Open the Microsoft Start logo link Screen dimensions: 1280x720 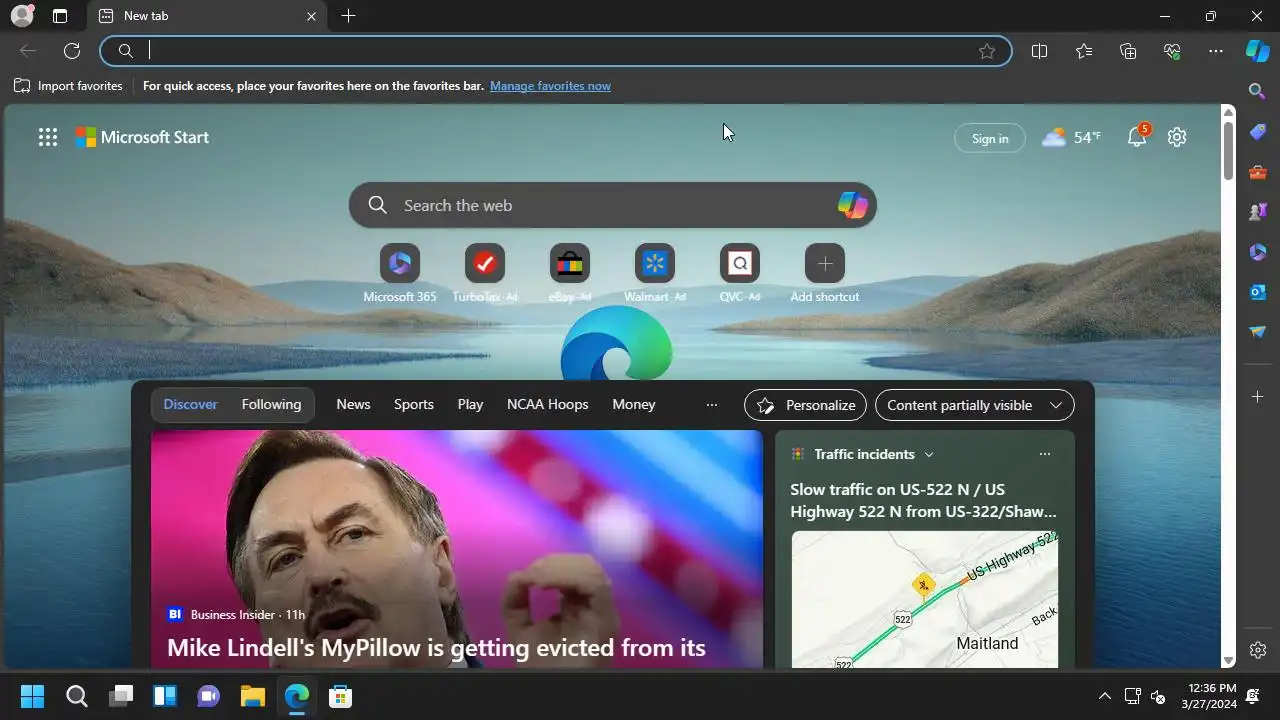coord(142,137)
